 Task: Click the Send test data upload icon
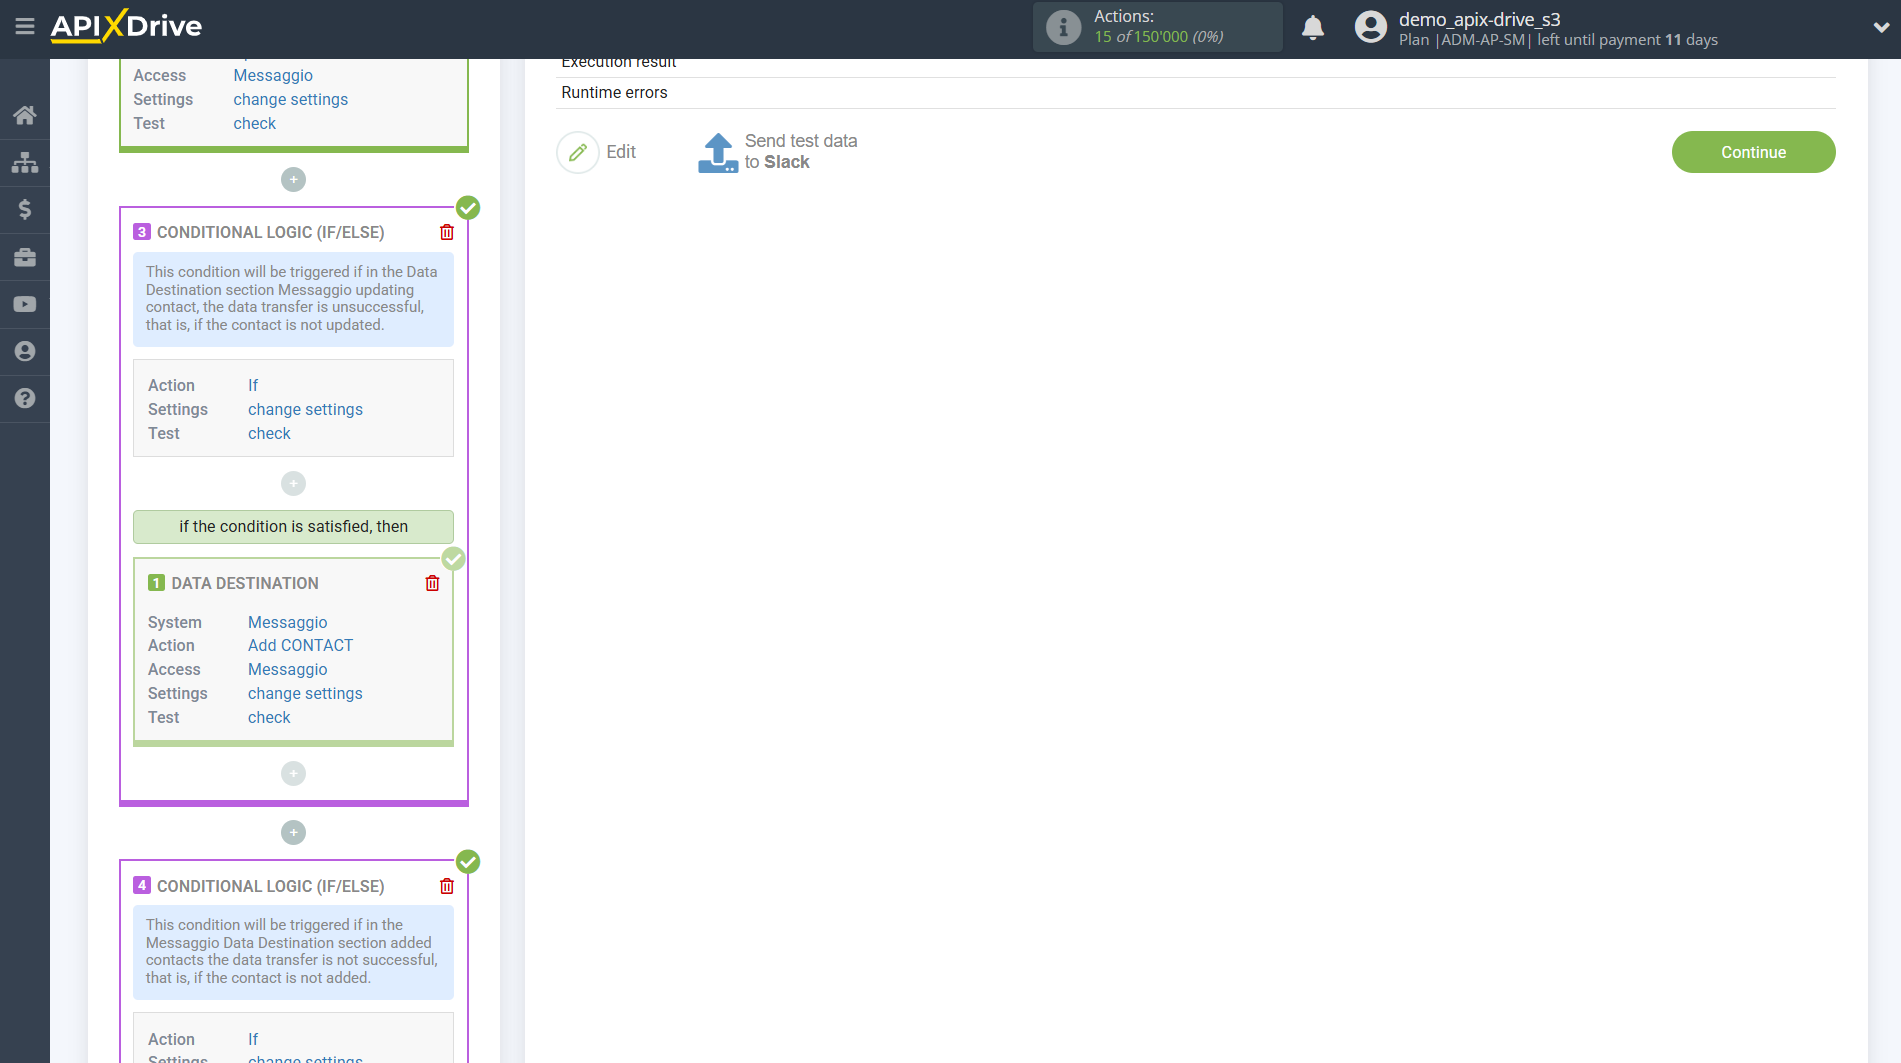click(x=718, y=153)
